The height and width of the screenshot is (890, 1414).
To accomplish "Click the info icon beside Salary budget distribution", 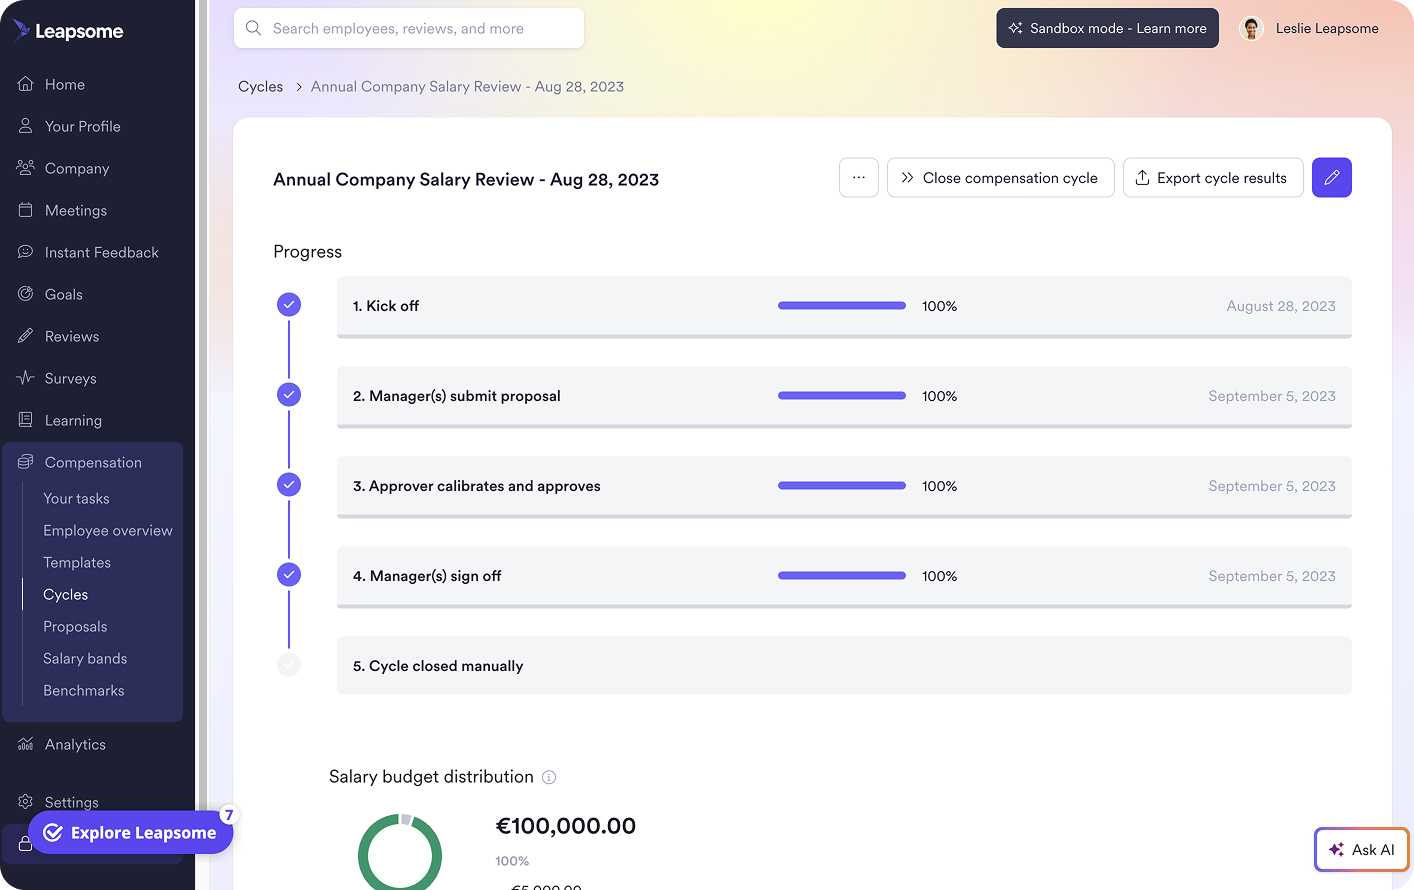I will pos(549,777).
